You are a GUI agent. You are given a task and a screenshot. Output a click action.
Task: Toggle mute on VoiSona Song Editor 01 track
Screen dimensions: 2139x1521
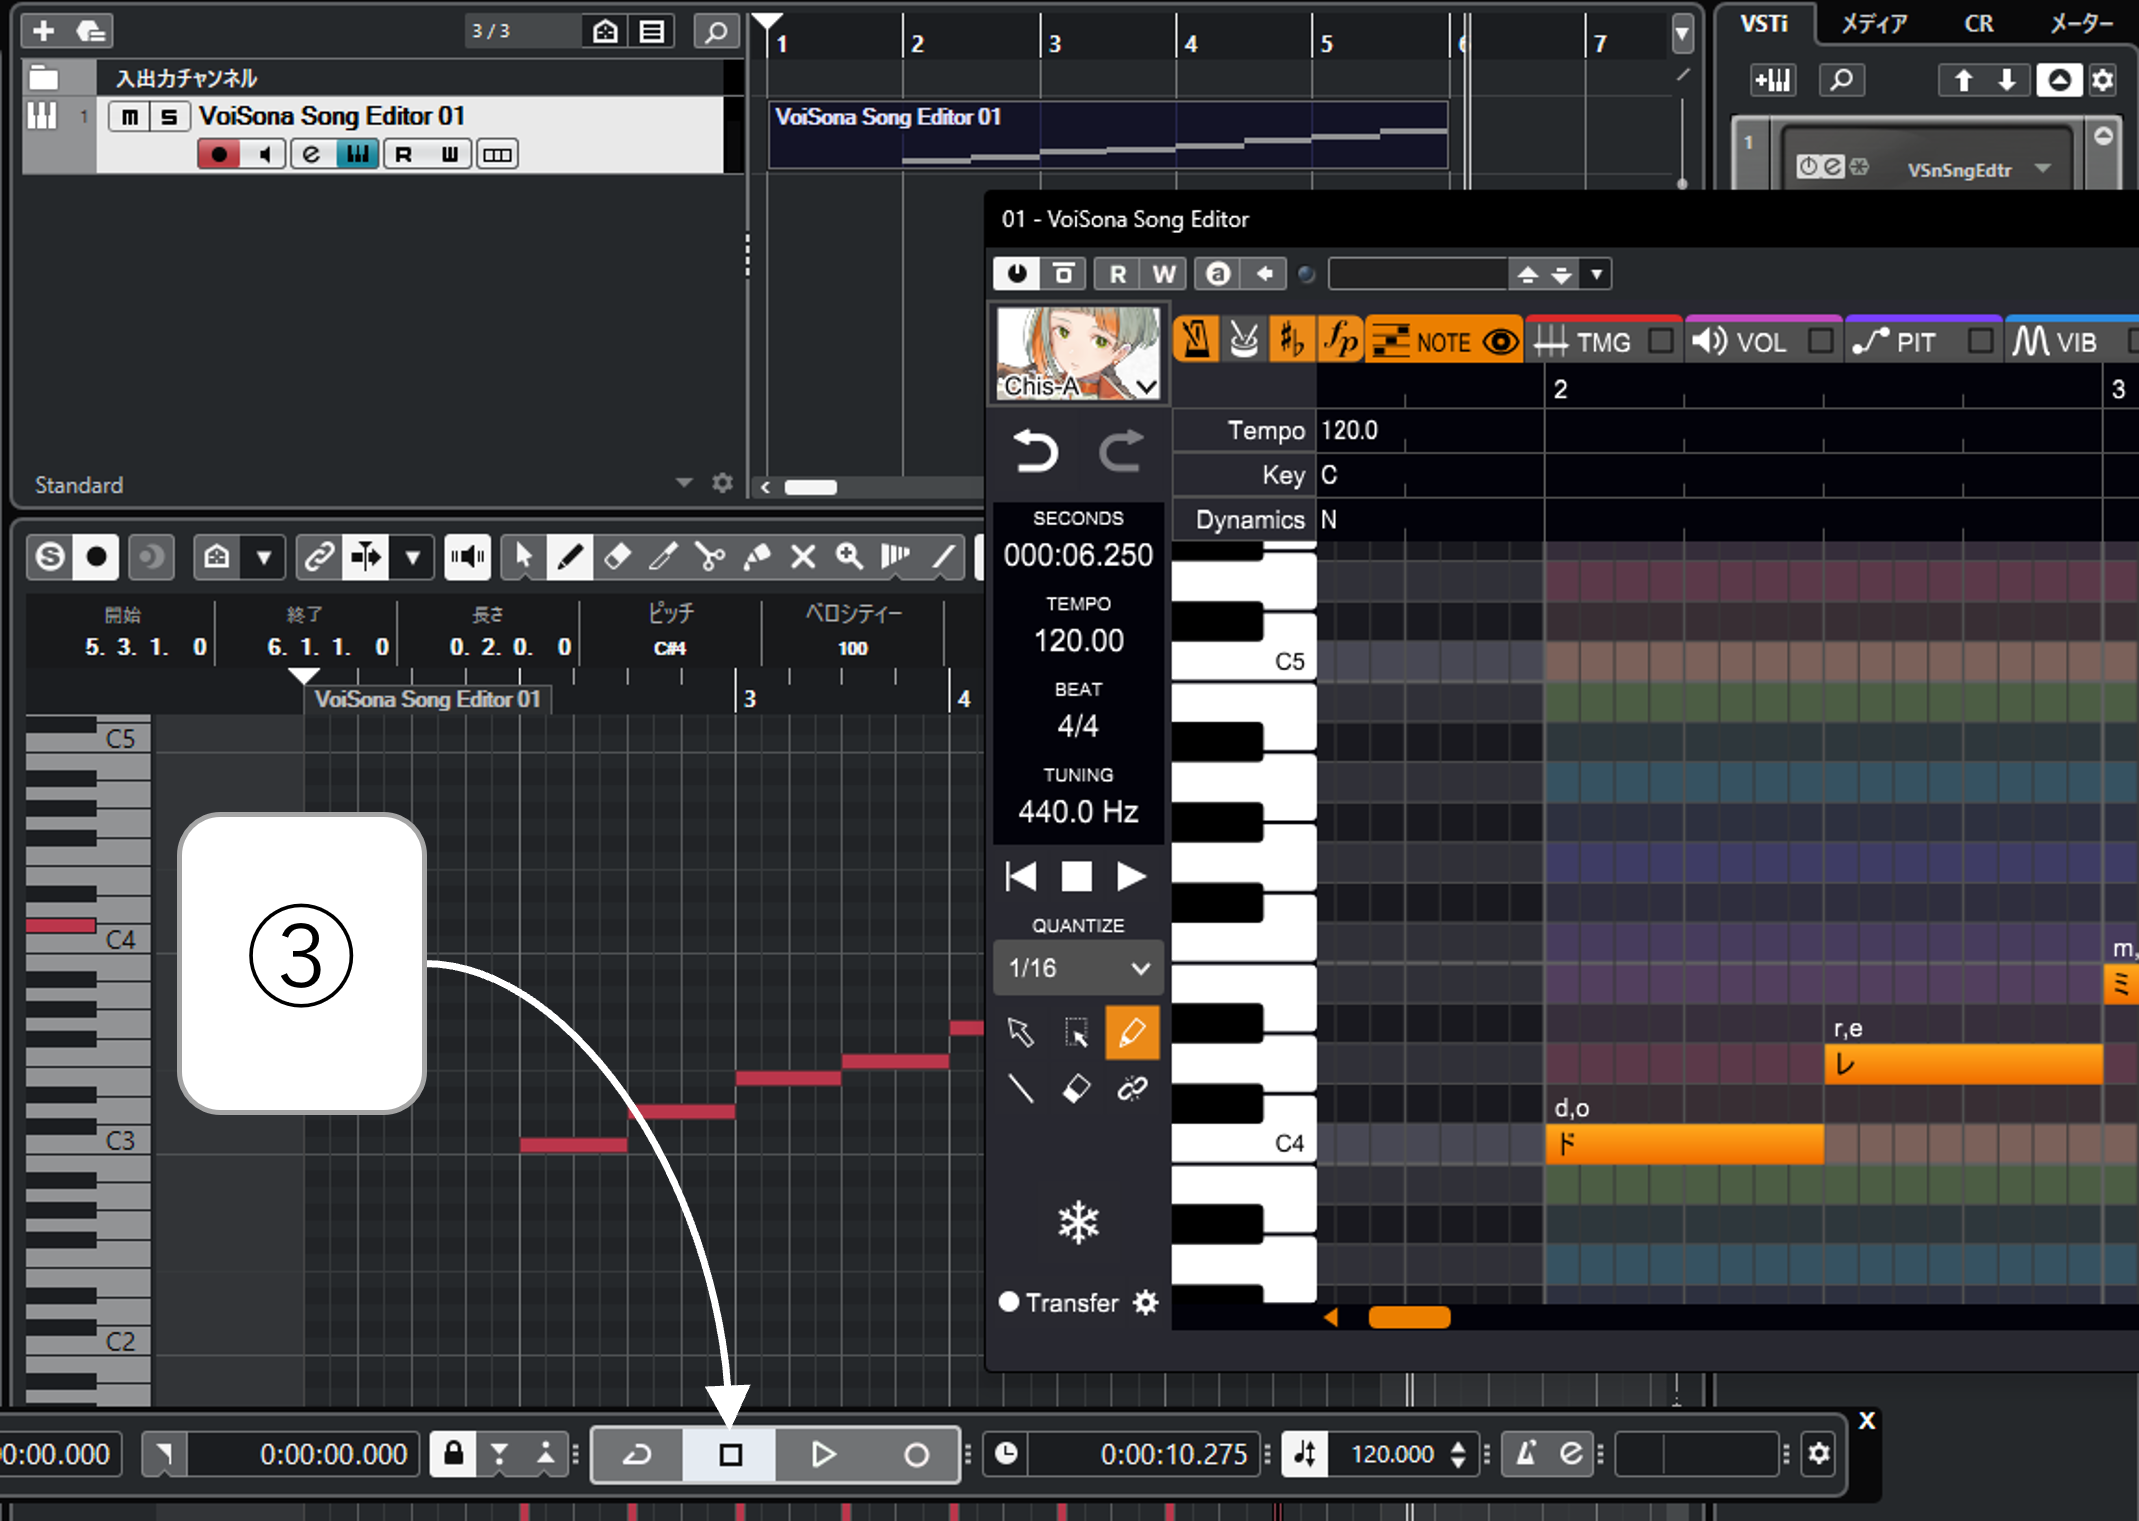[x=130, y=117]
